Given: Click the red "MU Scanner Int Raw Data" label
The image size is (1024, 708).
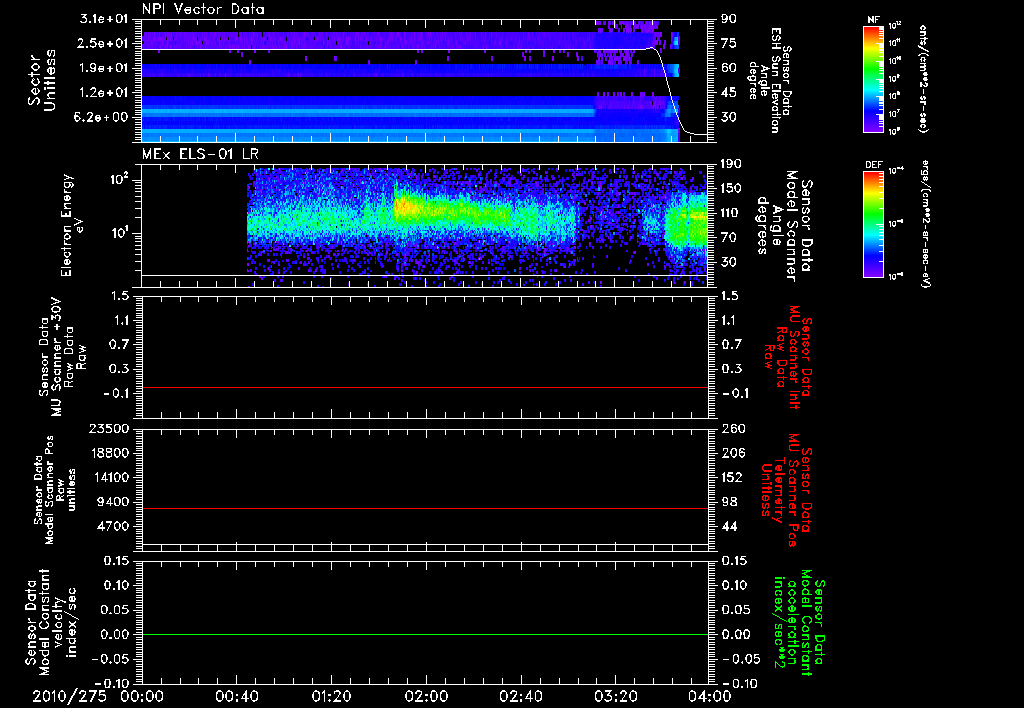Looking at the screenshot, I should click(x=788, y=357).
